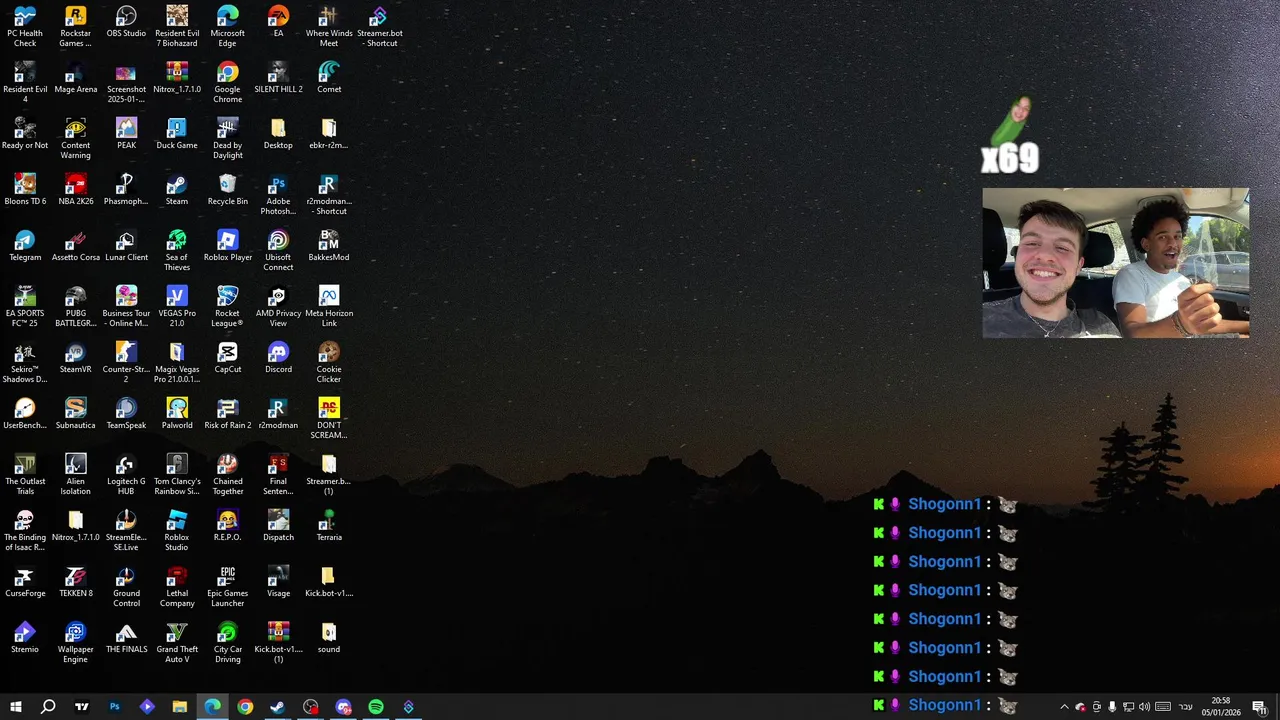The image size is (1280, 720).
Task: Open volume control in system tray
Action: point(1144,707)
